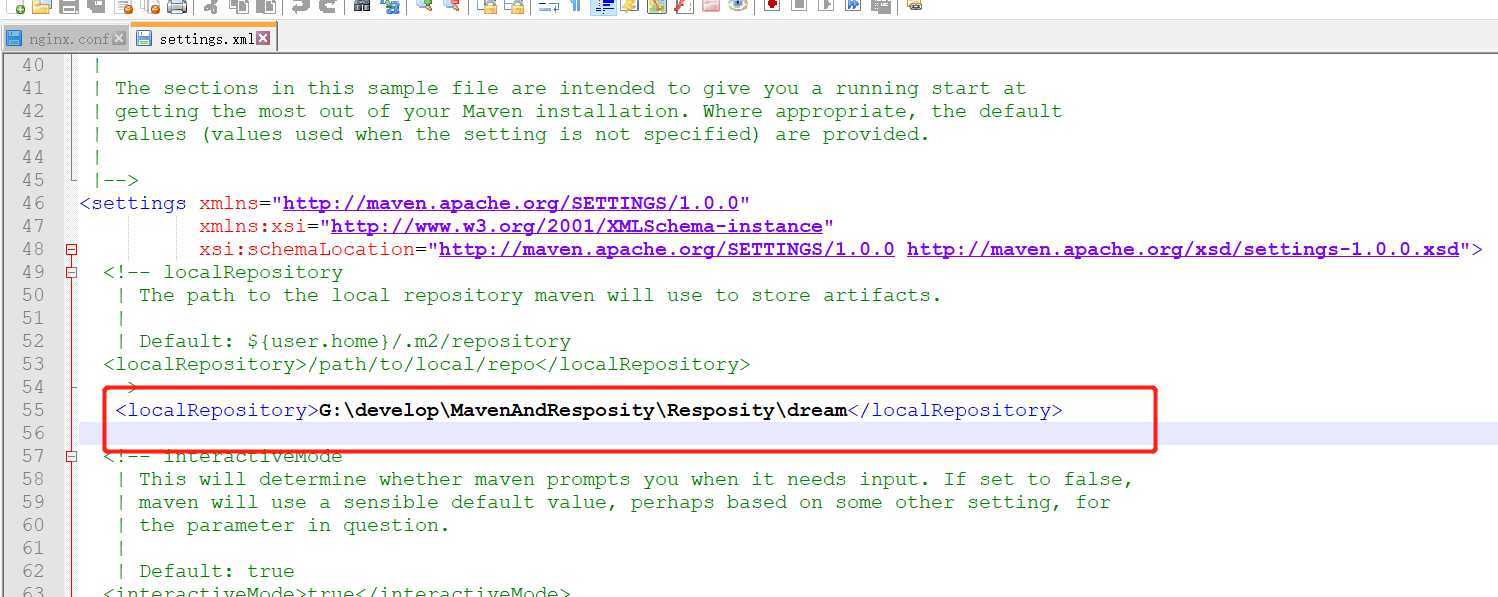The height and width of the screenshot is (597, 1498).
Task: Collapse the fold marker on line 48
Action: pyautogui.click(x=71, y=249)
